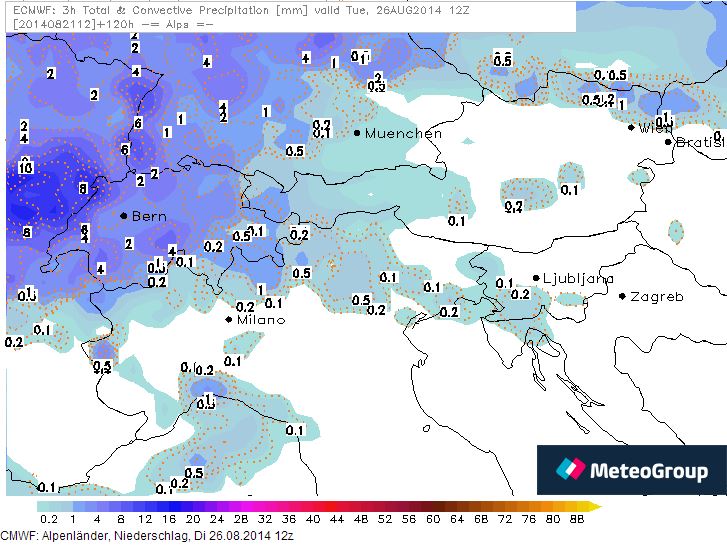The height and width of the screenshot is (548, 727).
Task: Click the 60 label on the color scale
Action: [433, 519]
